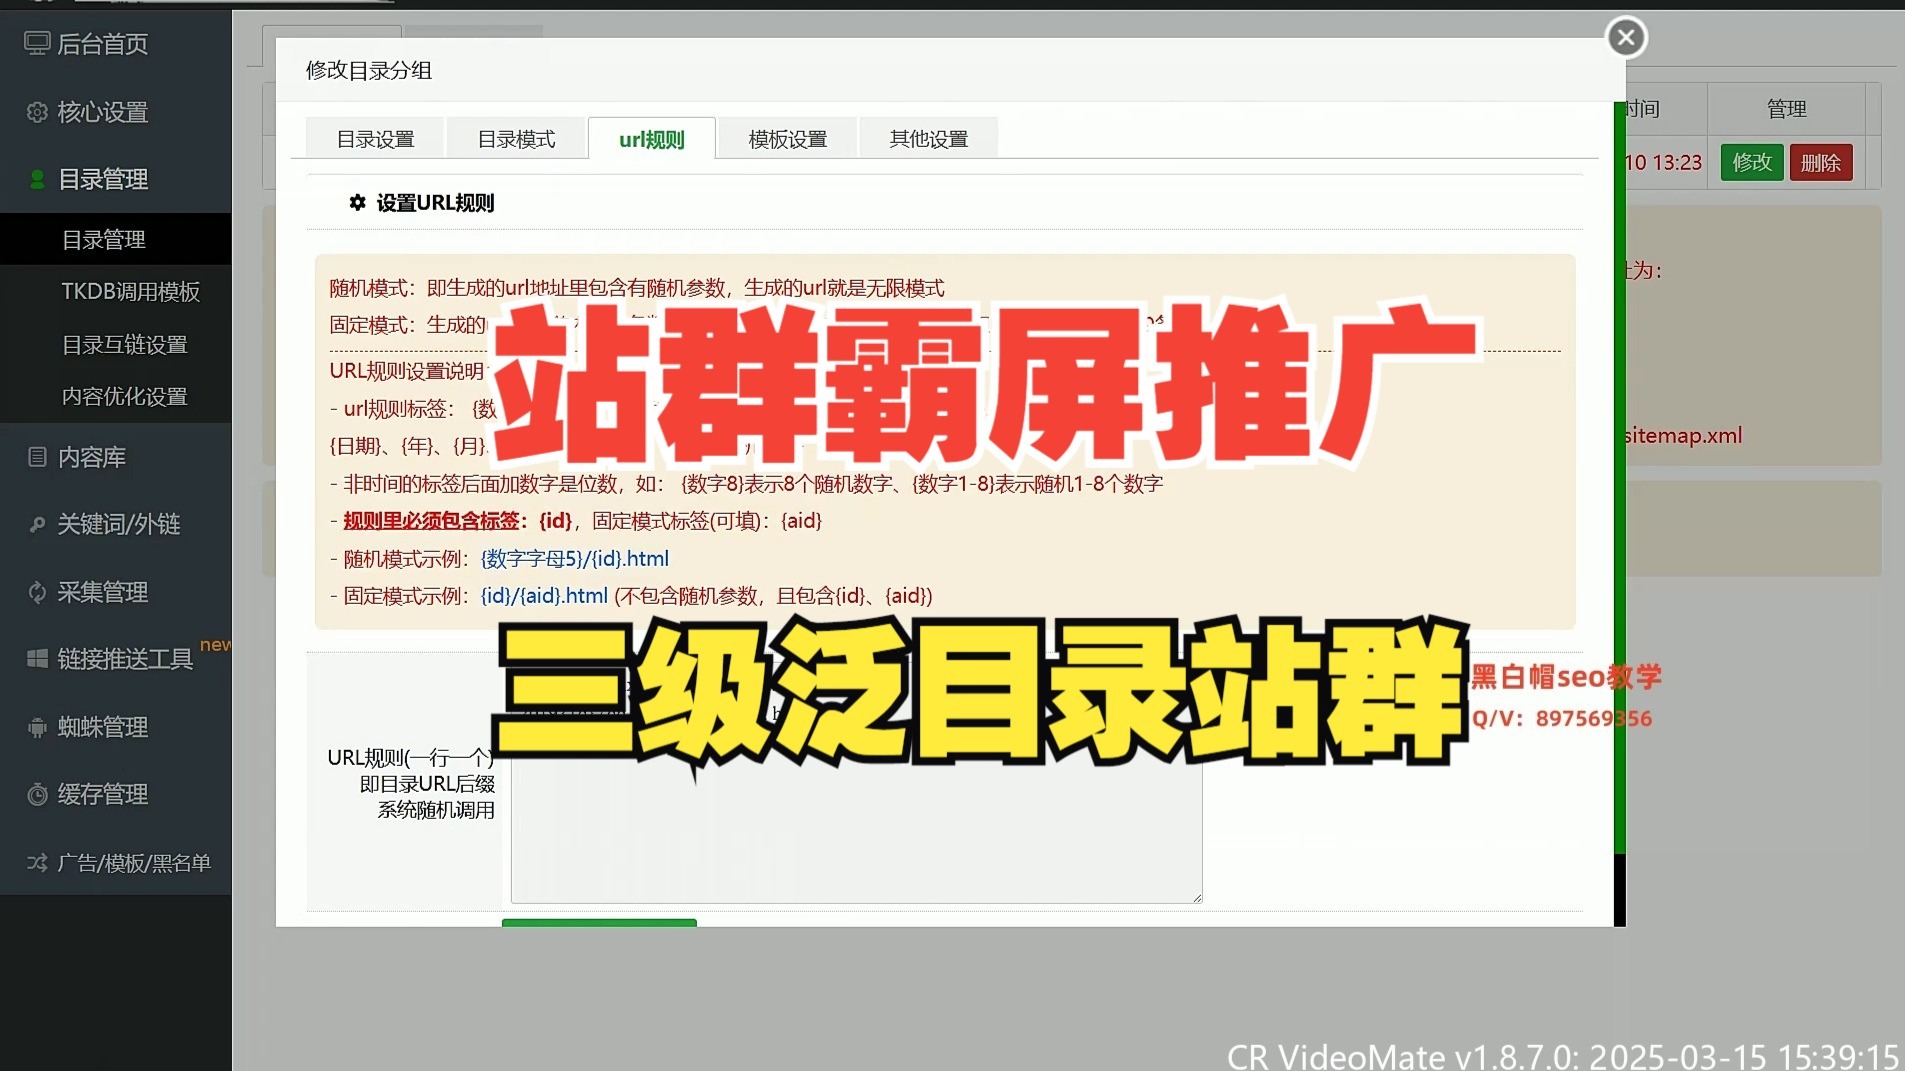Click the document icon beside 内容库
The image size is (1905, 1071).
pyautogui.click(x=37, y=457)
